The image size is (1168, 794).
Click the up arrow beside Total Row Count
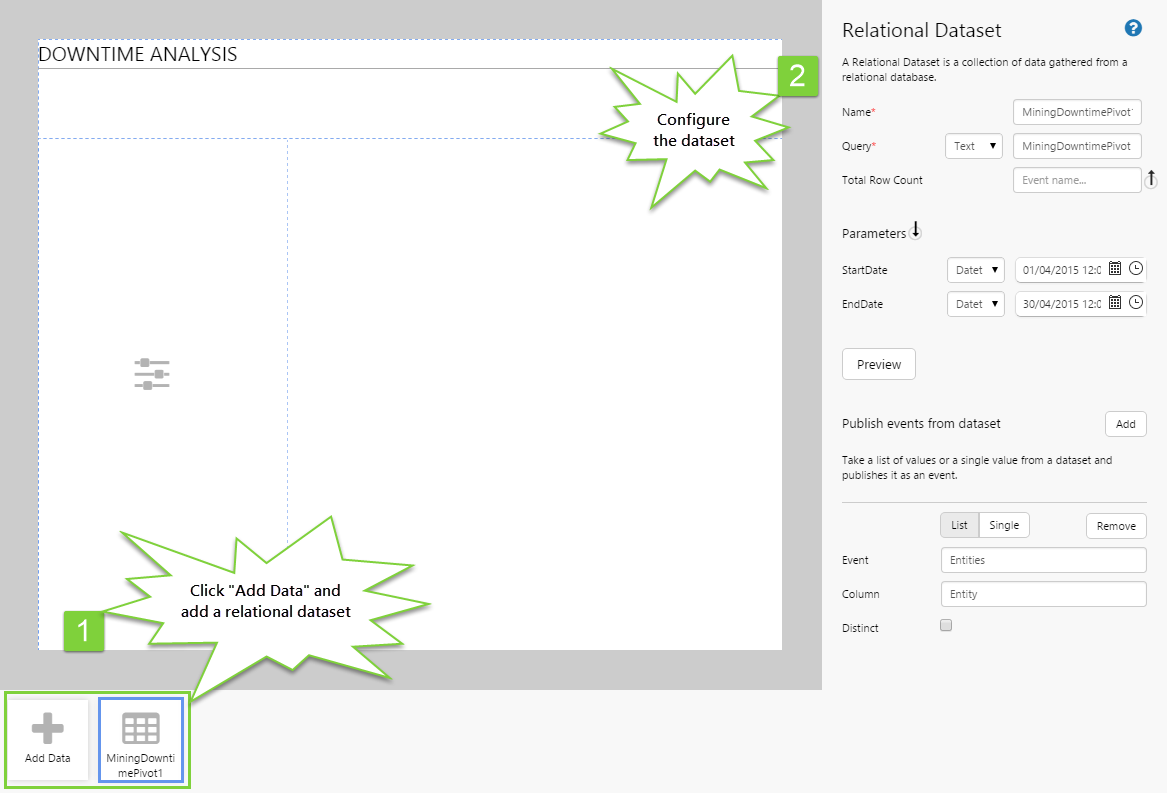[x=1151, y=179]
